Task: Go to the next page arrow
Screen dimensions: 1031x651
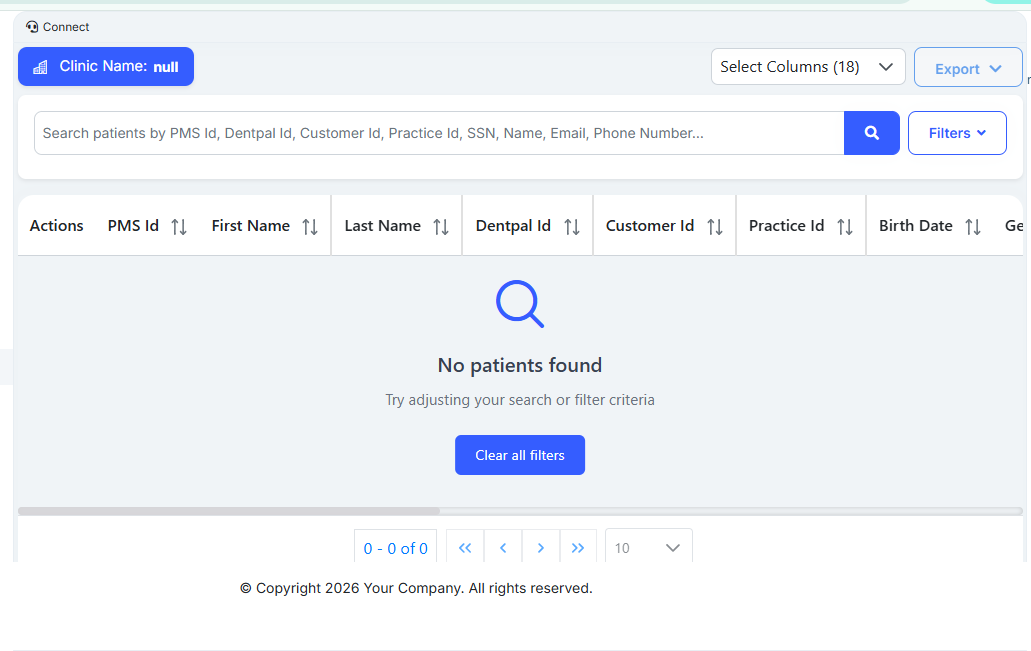Action: pyautogui.click(x=541, y=548)
